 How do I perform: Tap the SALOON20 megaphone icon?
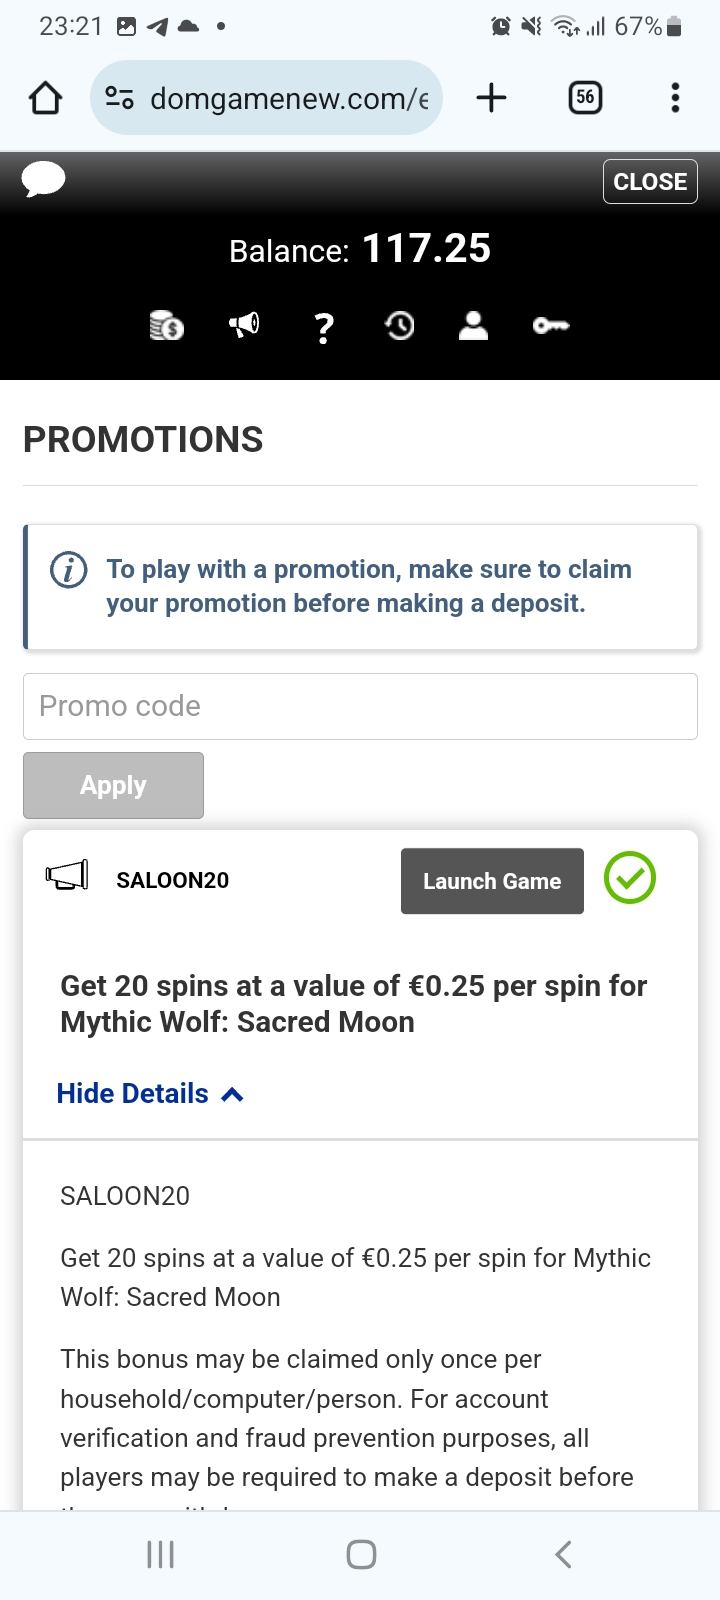coord(67,877)
